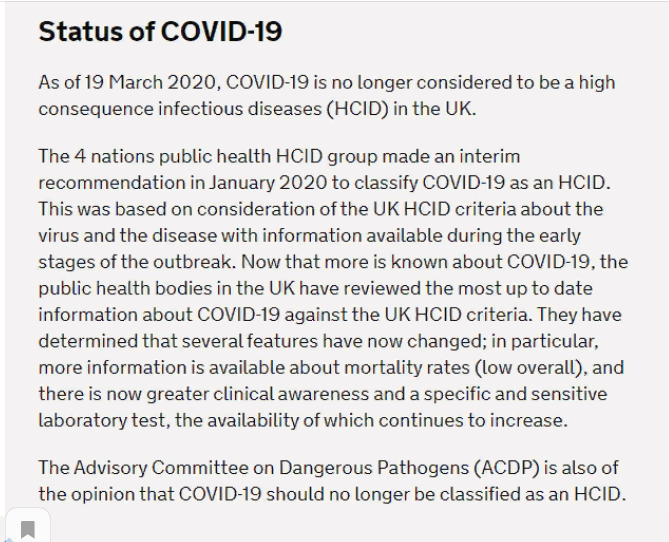The height and width of the screenshot is (542, 669).
Task: Click the abbreviation "(HCID)" in first paragraph
Action: (x=358, y=109)
